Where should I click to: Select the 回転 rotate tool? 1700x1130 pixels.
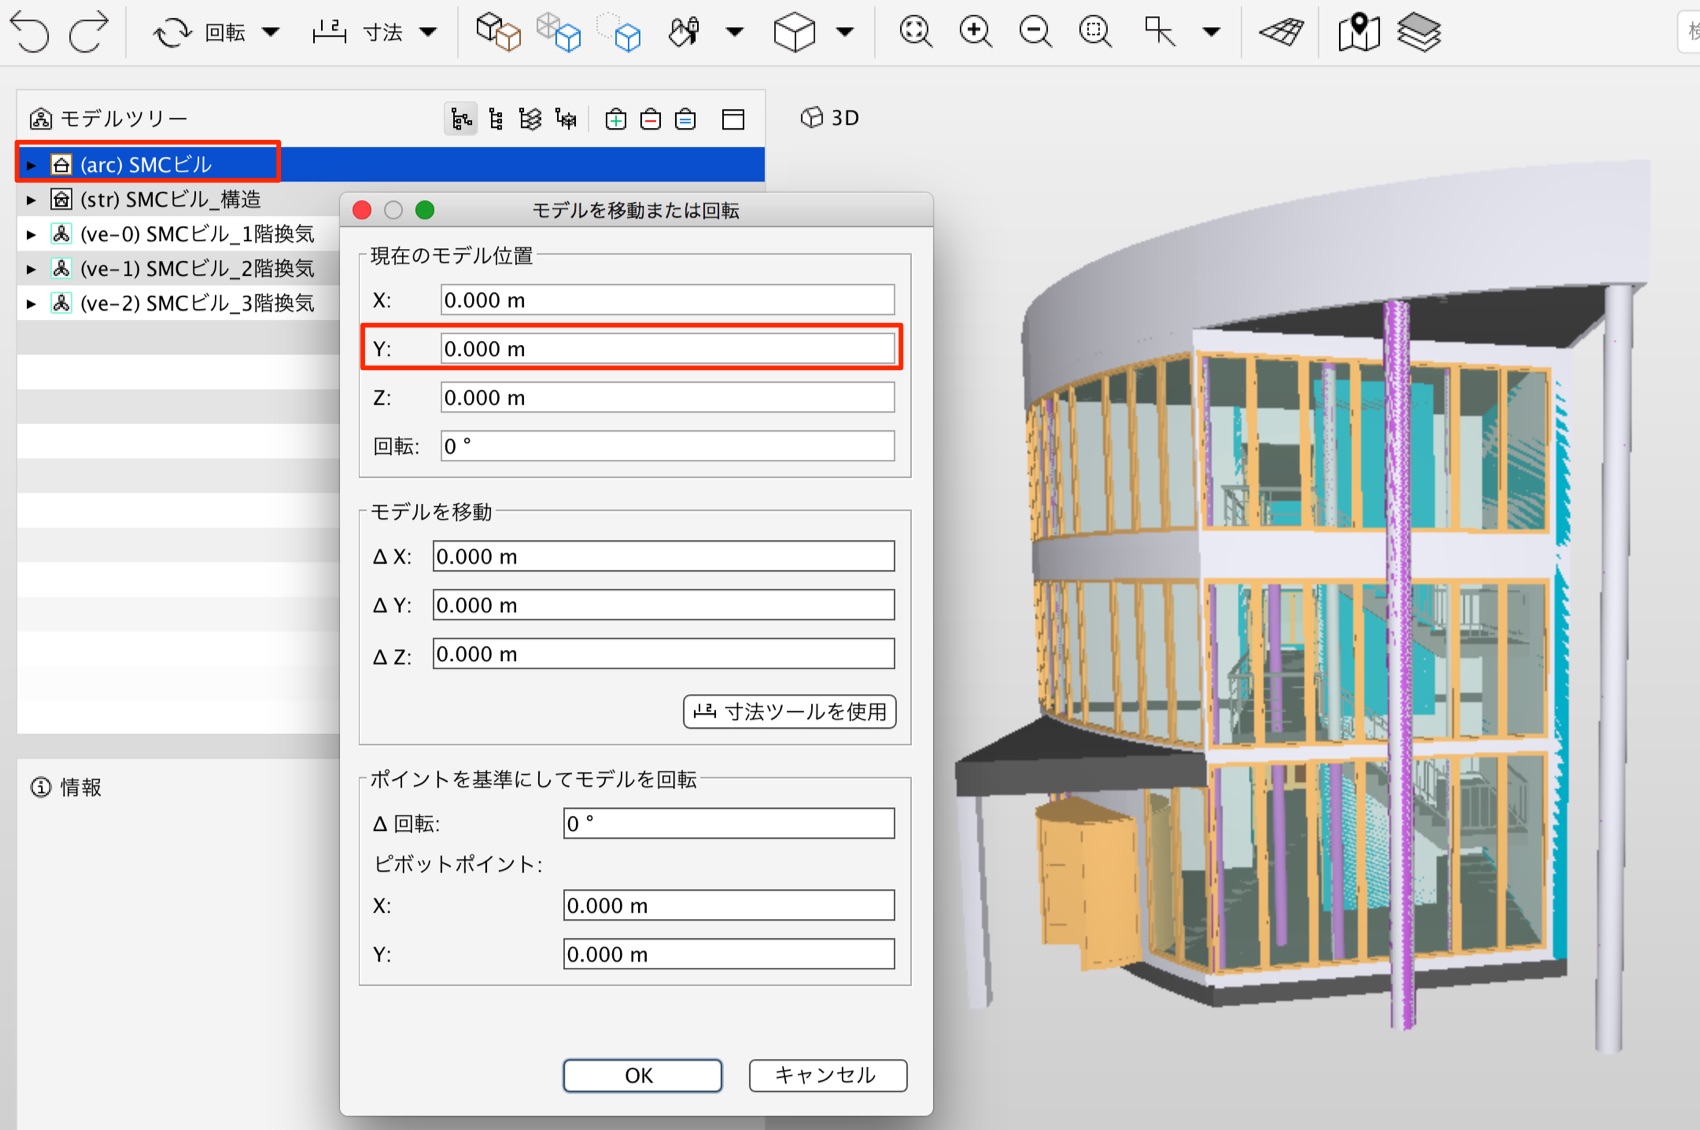(198, 32)
